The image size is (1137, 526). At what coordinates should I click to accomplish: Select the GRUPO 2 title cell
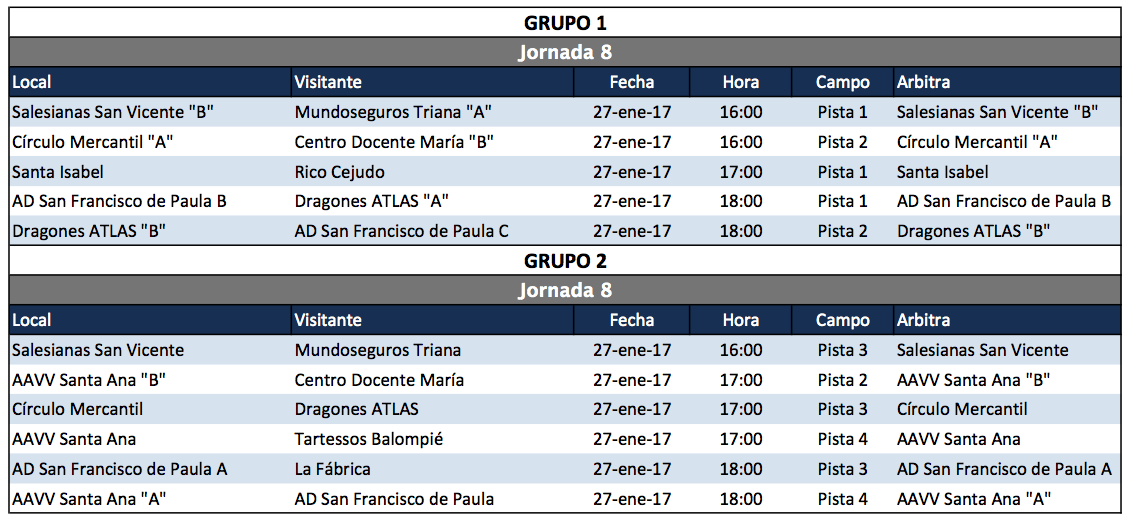point(565,261)
